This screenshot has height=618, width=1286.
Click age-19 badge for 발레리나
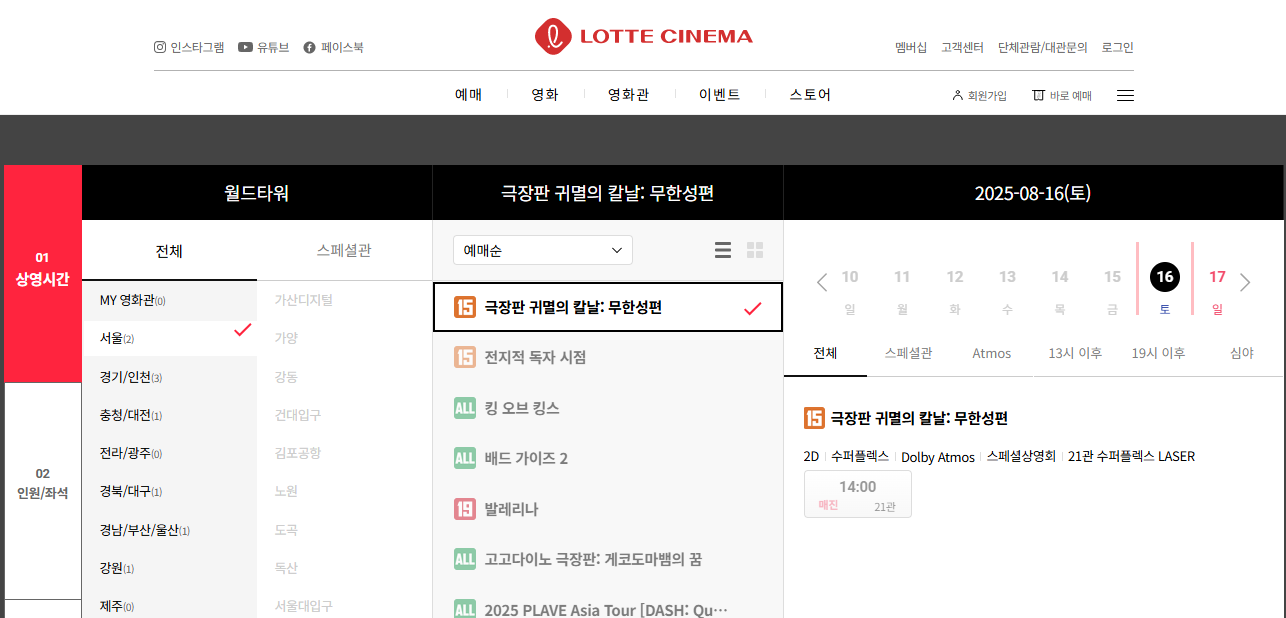coord(465,508)
